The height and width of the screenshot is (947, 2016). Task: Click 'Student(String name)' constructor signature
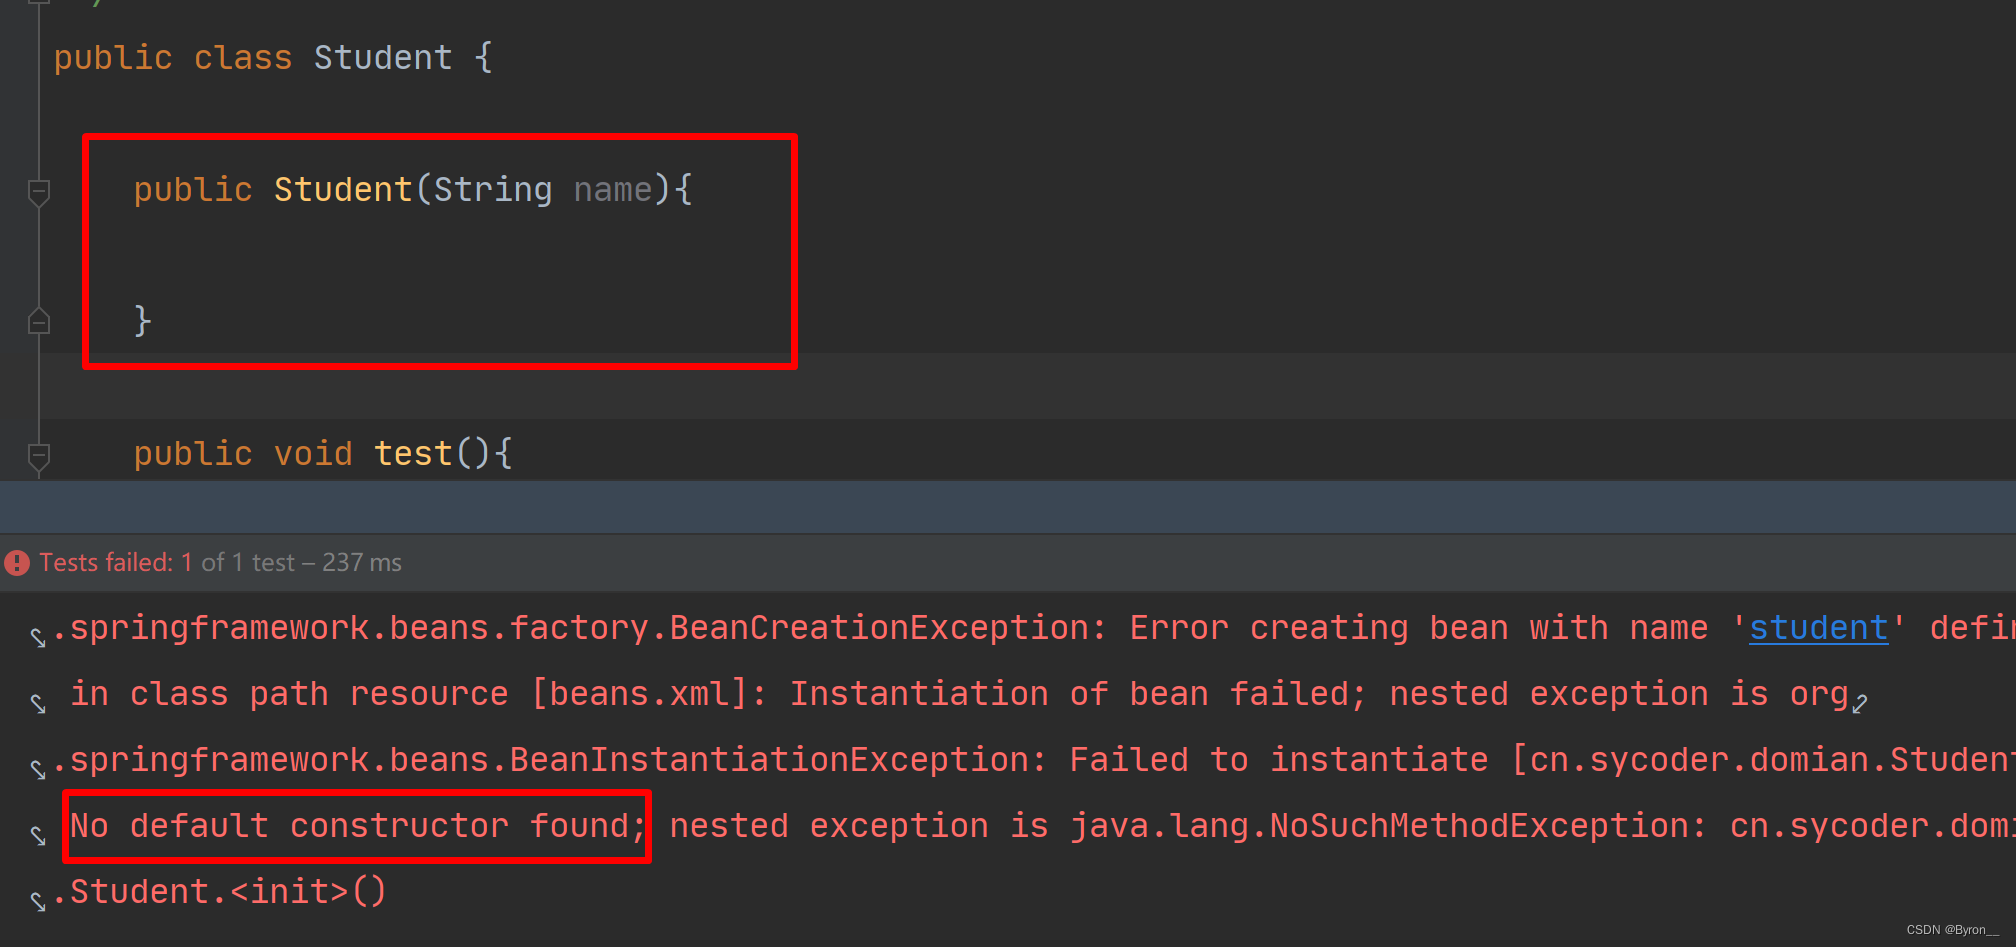pyautogui.click(x=472, y=190)
